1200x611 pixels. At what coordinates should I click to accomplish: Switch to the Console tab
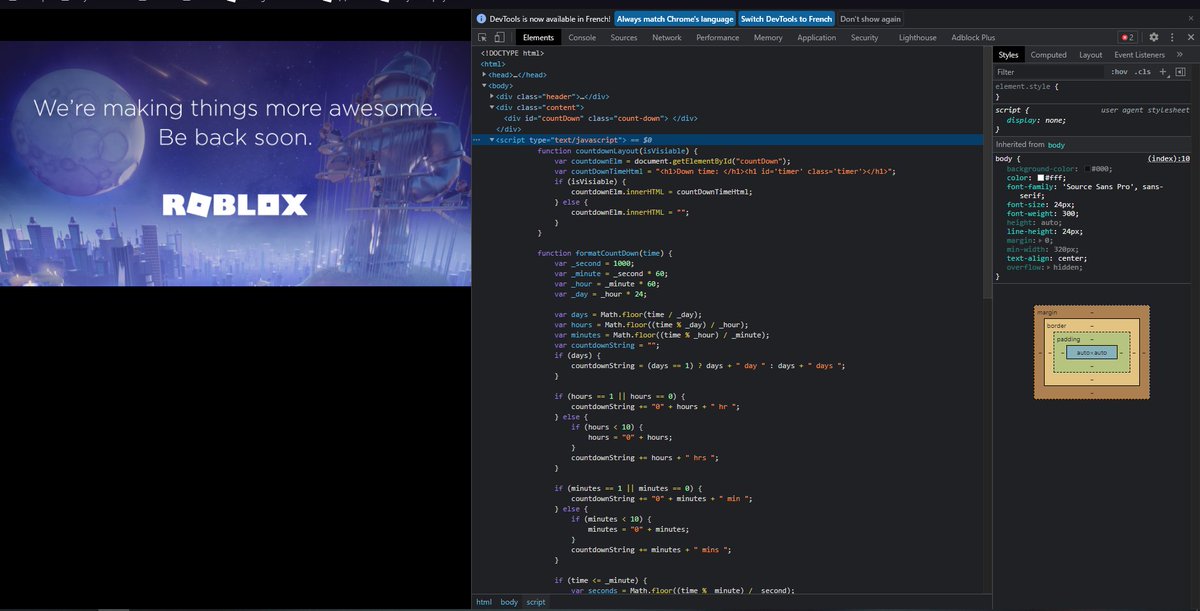582,37
